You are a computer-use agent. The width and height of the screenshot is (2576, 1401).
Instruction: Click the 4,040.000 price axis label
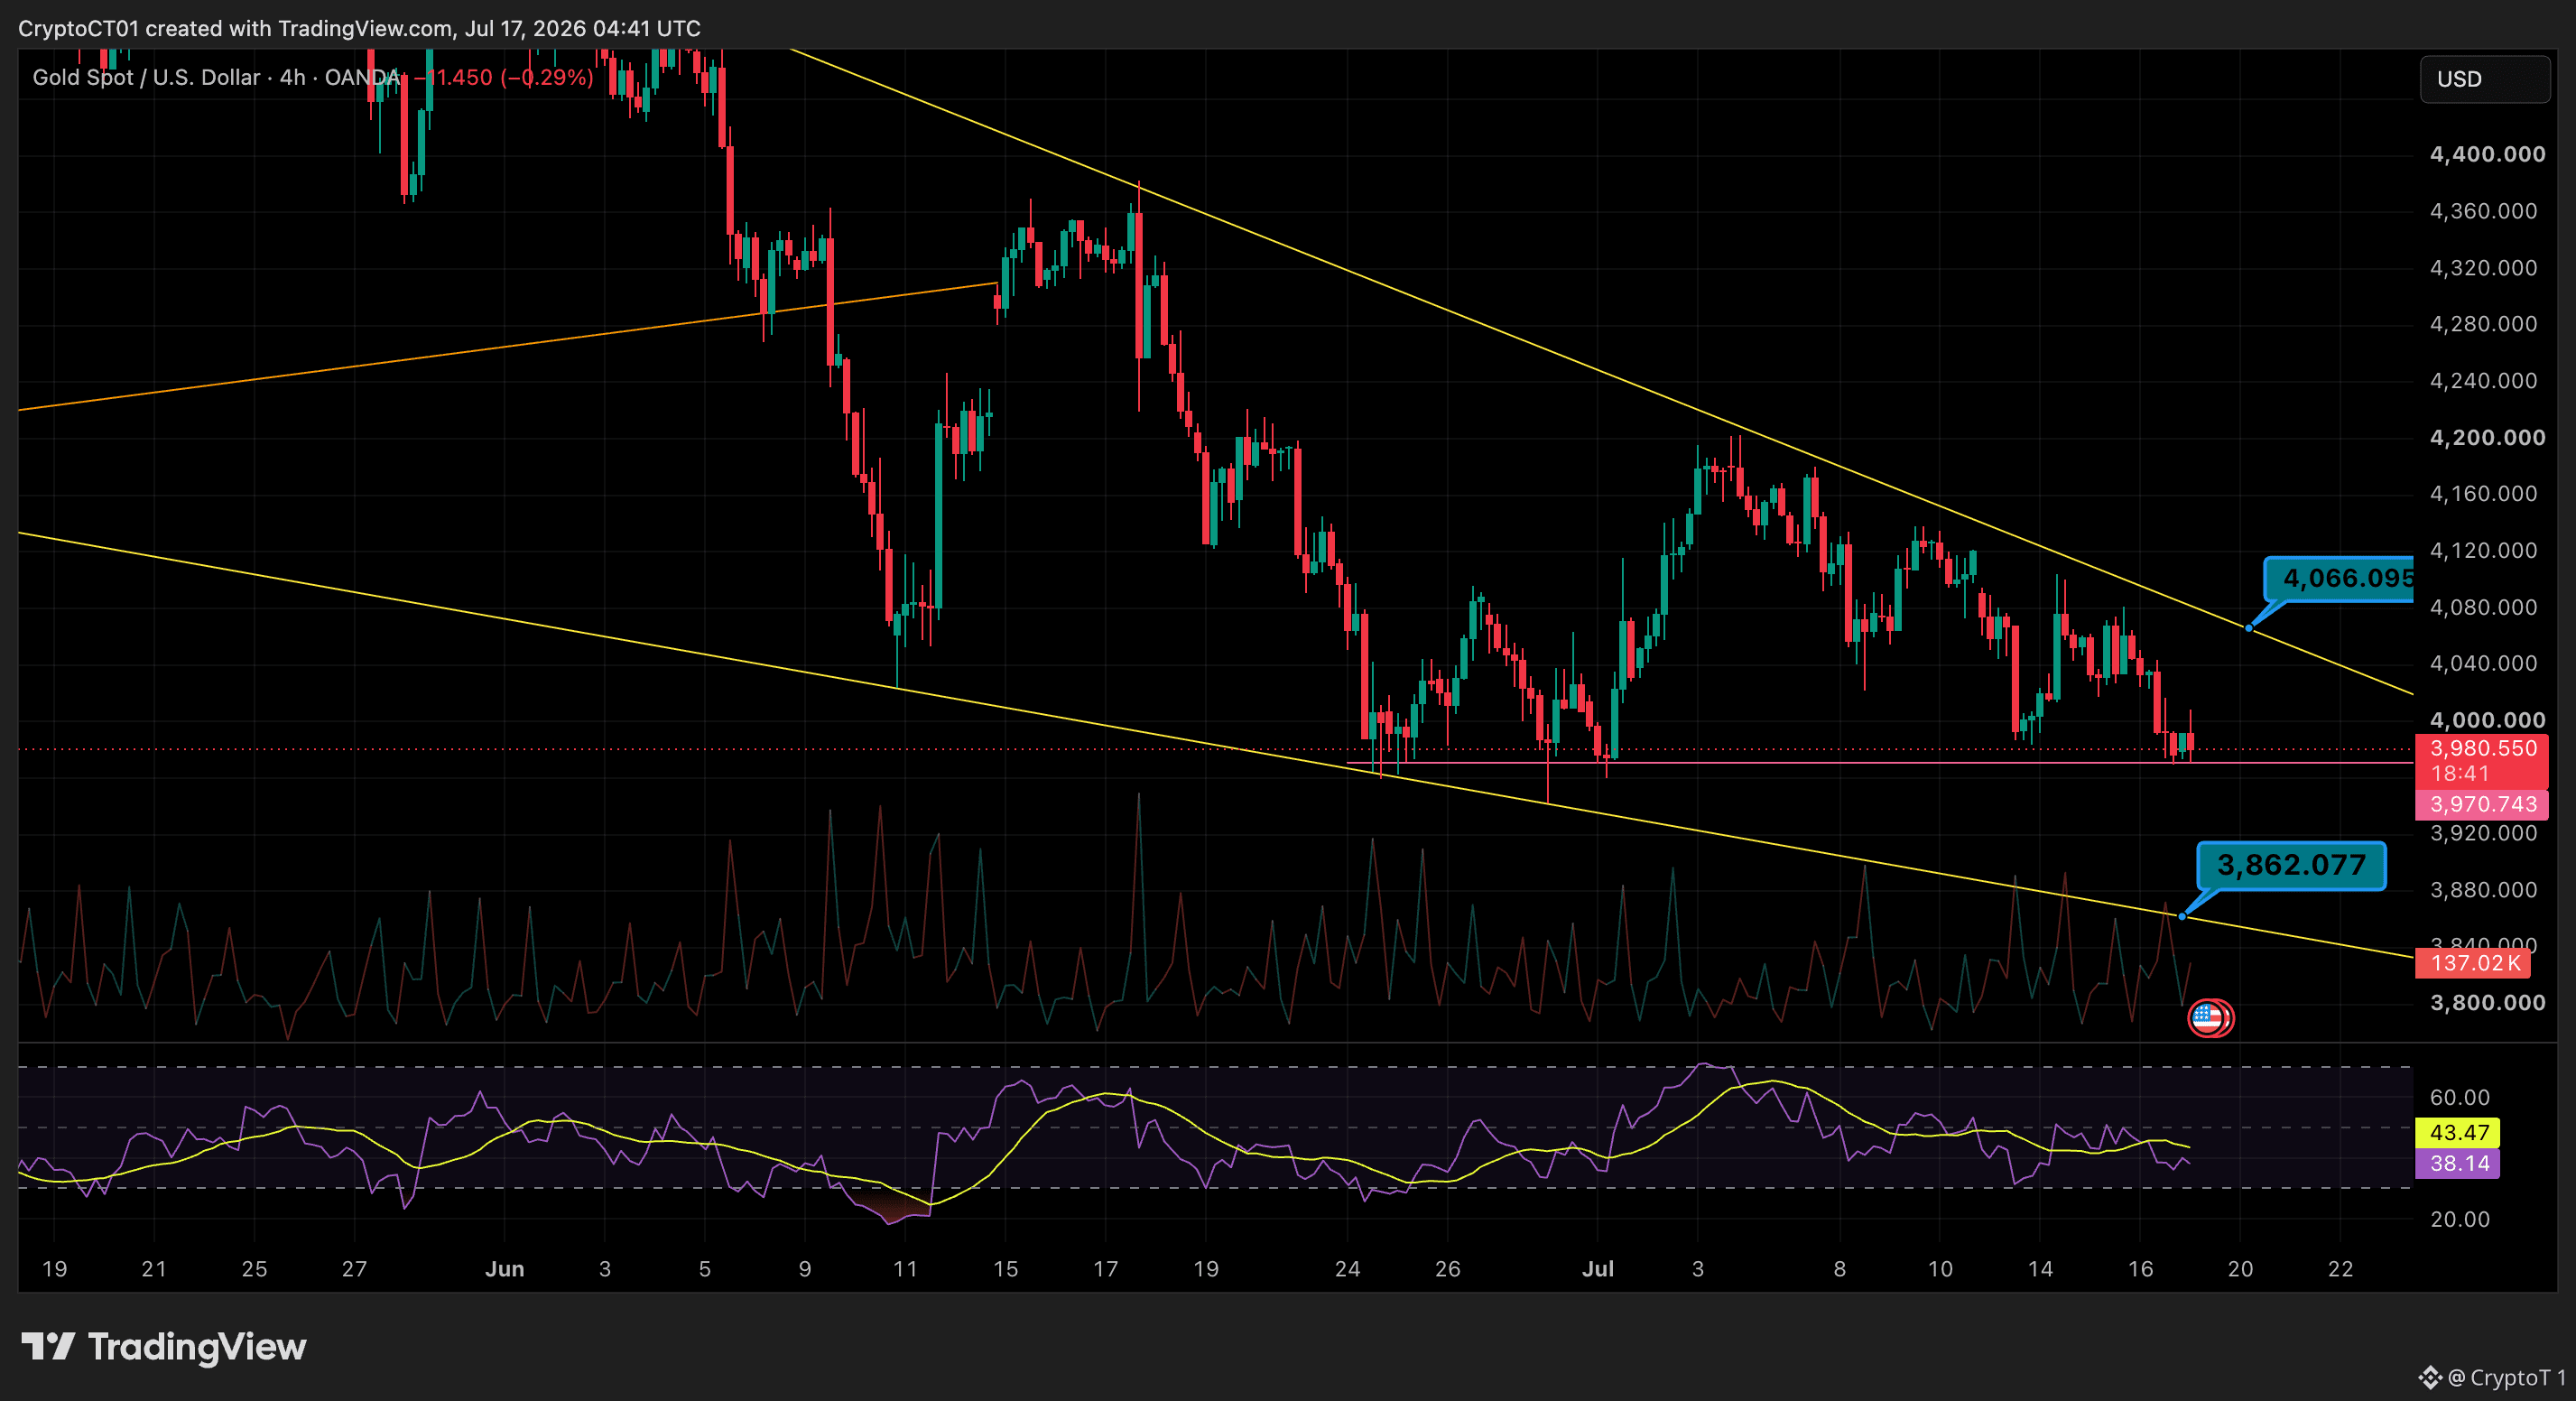(x=2484, y=663)
